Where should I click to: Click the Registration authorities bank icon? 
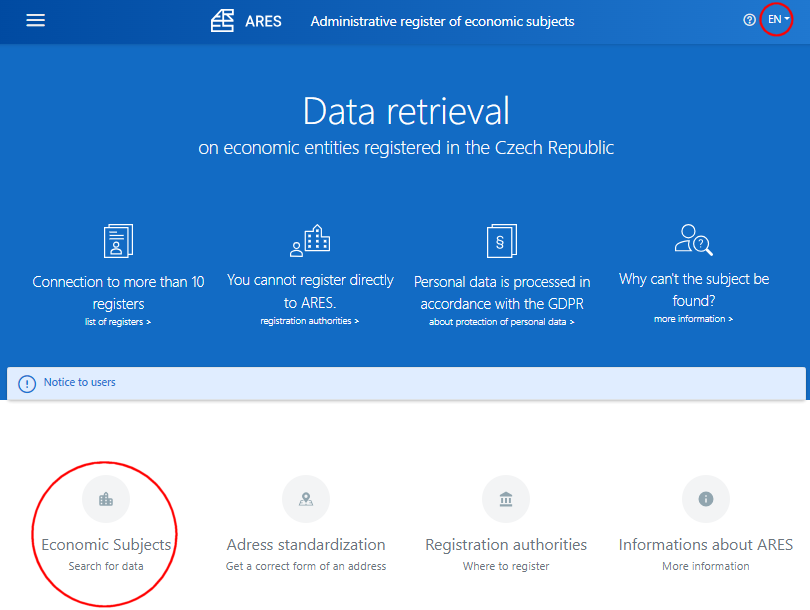pos(506,499)
